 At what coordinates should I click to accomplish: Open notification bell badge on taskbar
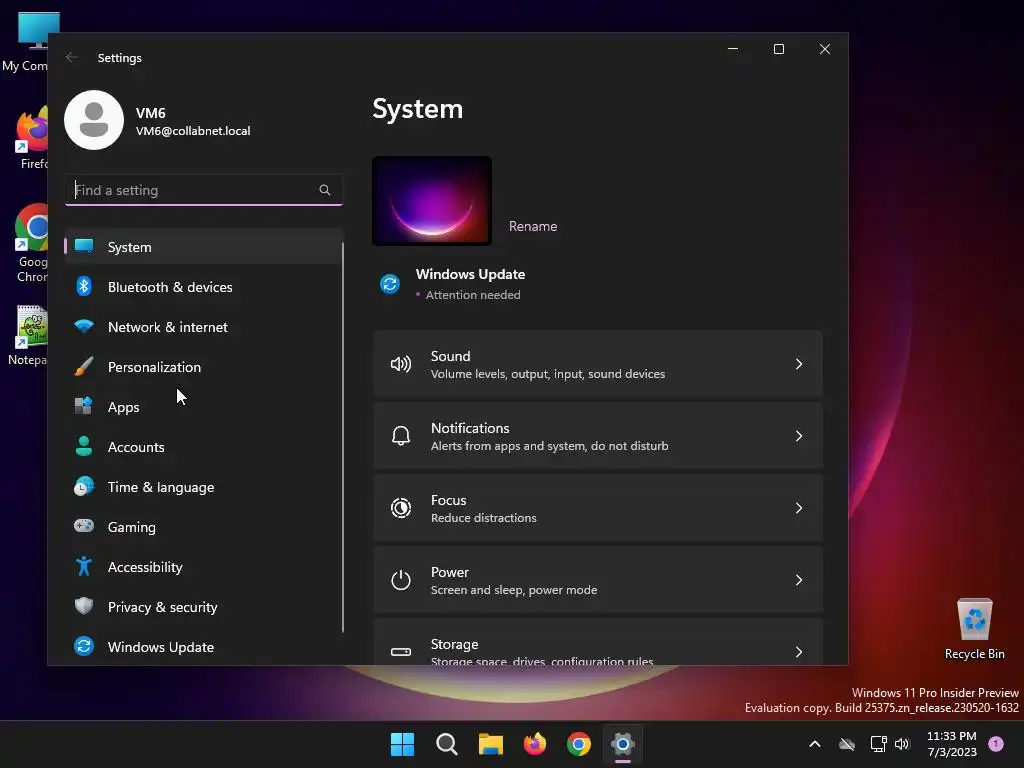click(x=996, y=743)
